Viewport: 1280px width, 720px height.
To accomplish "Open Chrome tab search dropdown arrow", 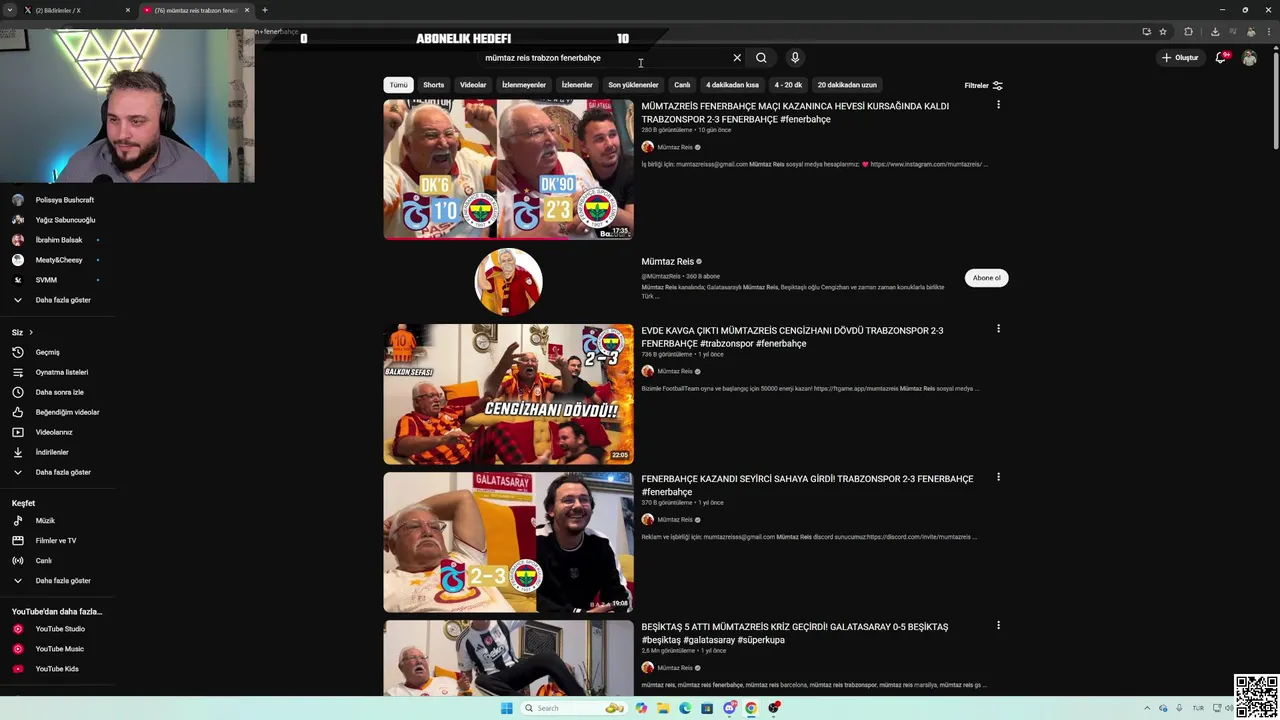I will [x=11, y=10].
